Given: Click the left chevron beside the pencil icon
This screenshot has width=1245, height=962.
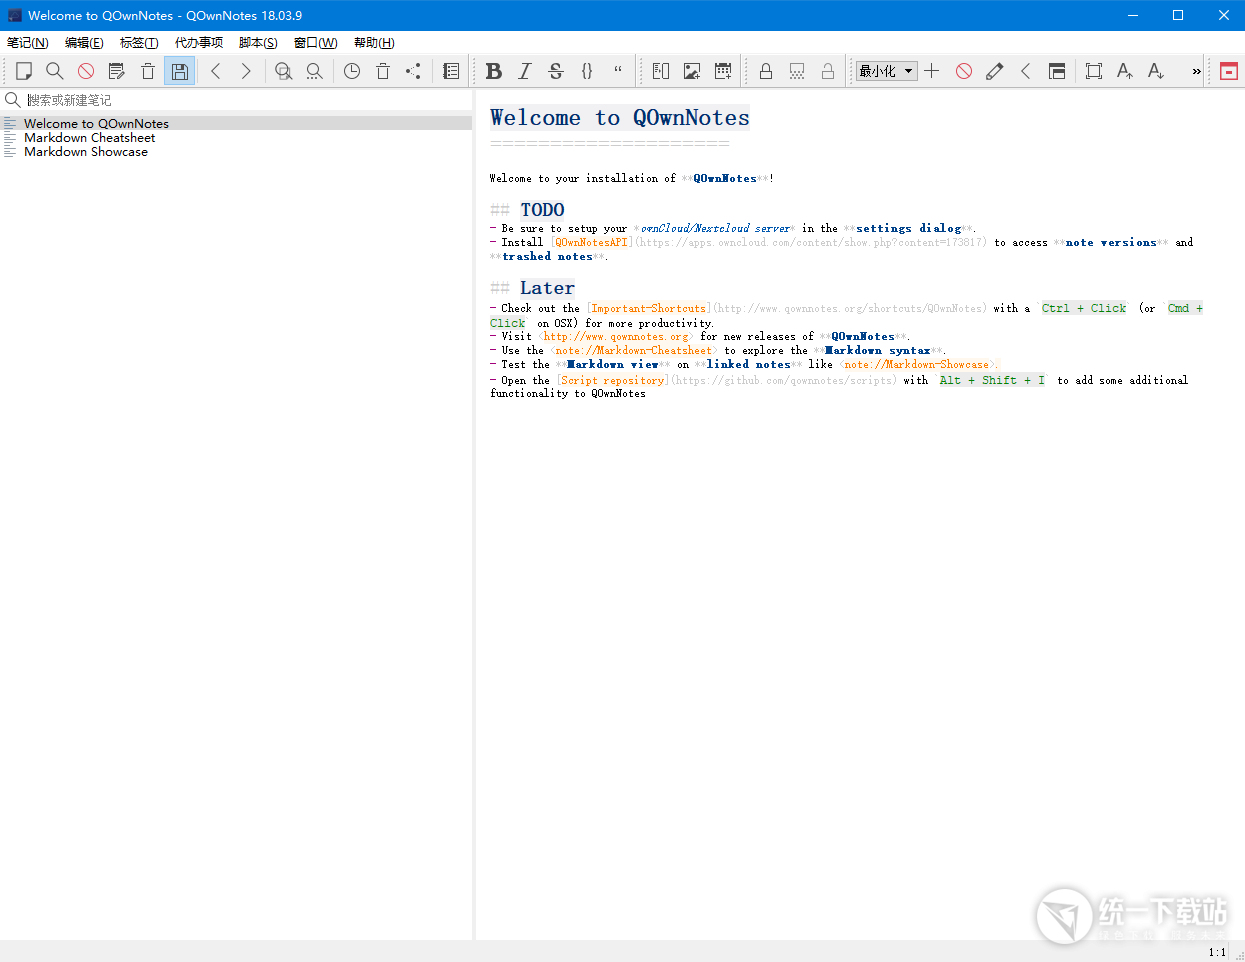Looking at the screenshot, I should [1026, 71].
